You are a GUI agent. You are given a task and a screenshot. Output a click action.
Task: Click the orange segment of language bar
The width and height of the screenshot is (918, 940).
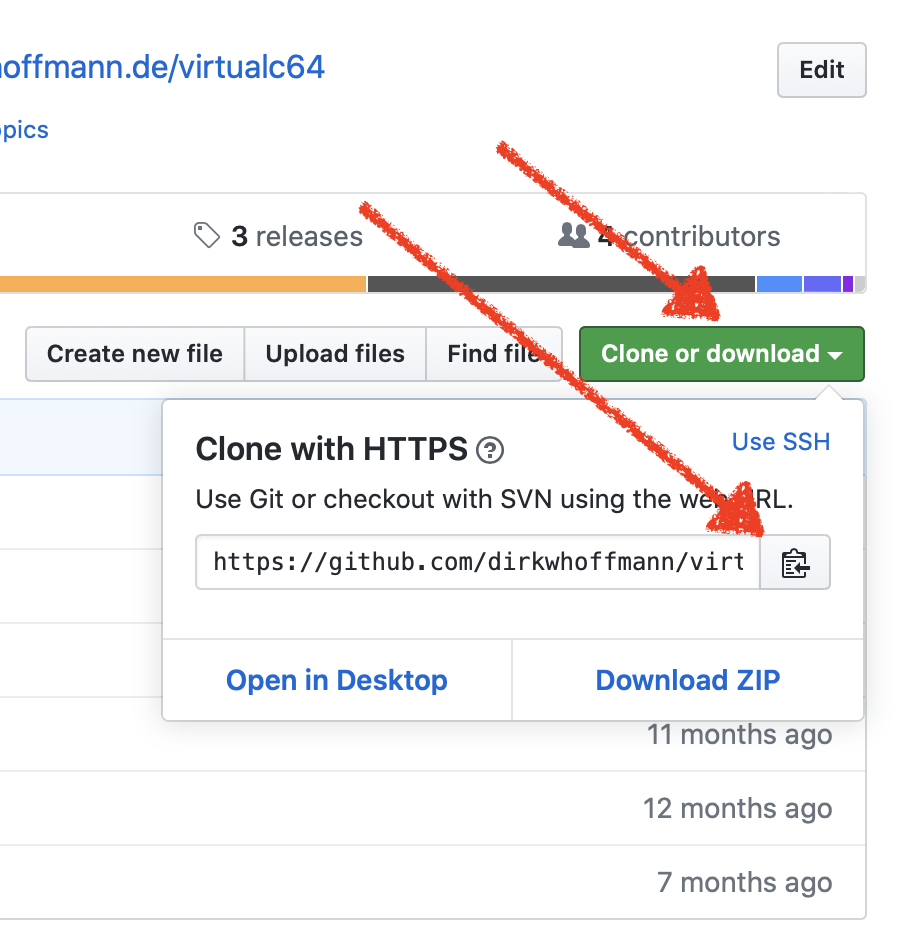(x=183, y=284)
